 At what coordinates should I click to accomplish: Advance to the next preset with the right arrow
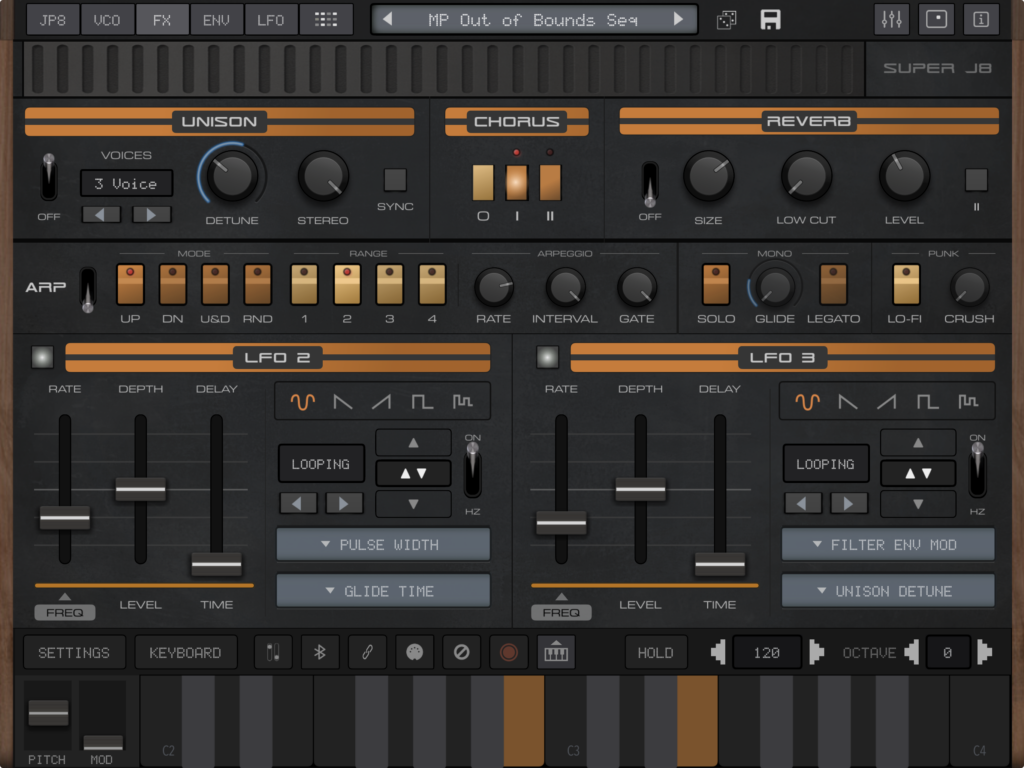(x=679, y=18)
